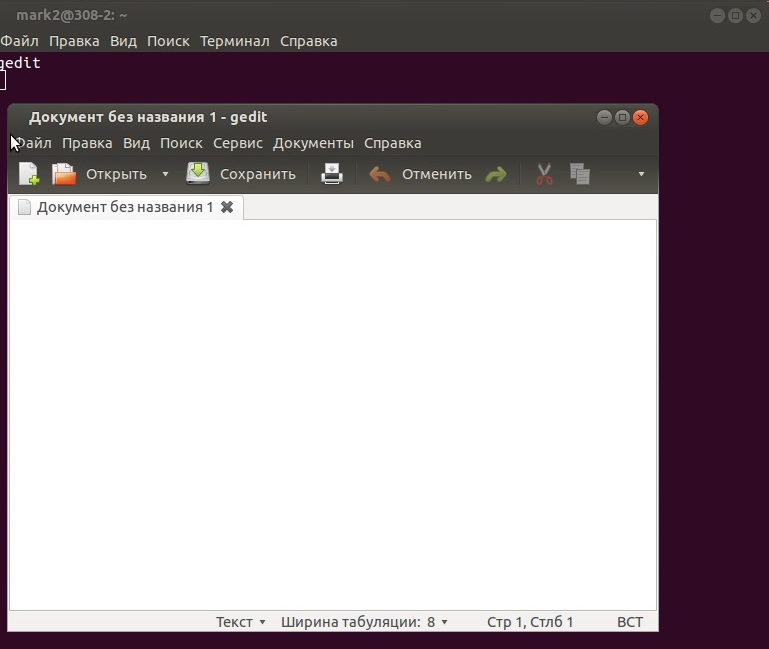Click the ВСТ insert mode indicator
Image resolution: width=769 pixels, height=649 pixels.
630,622
